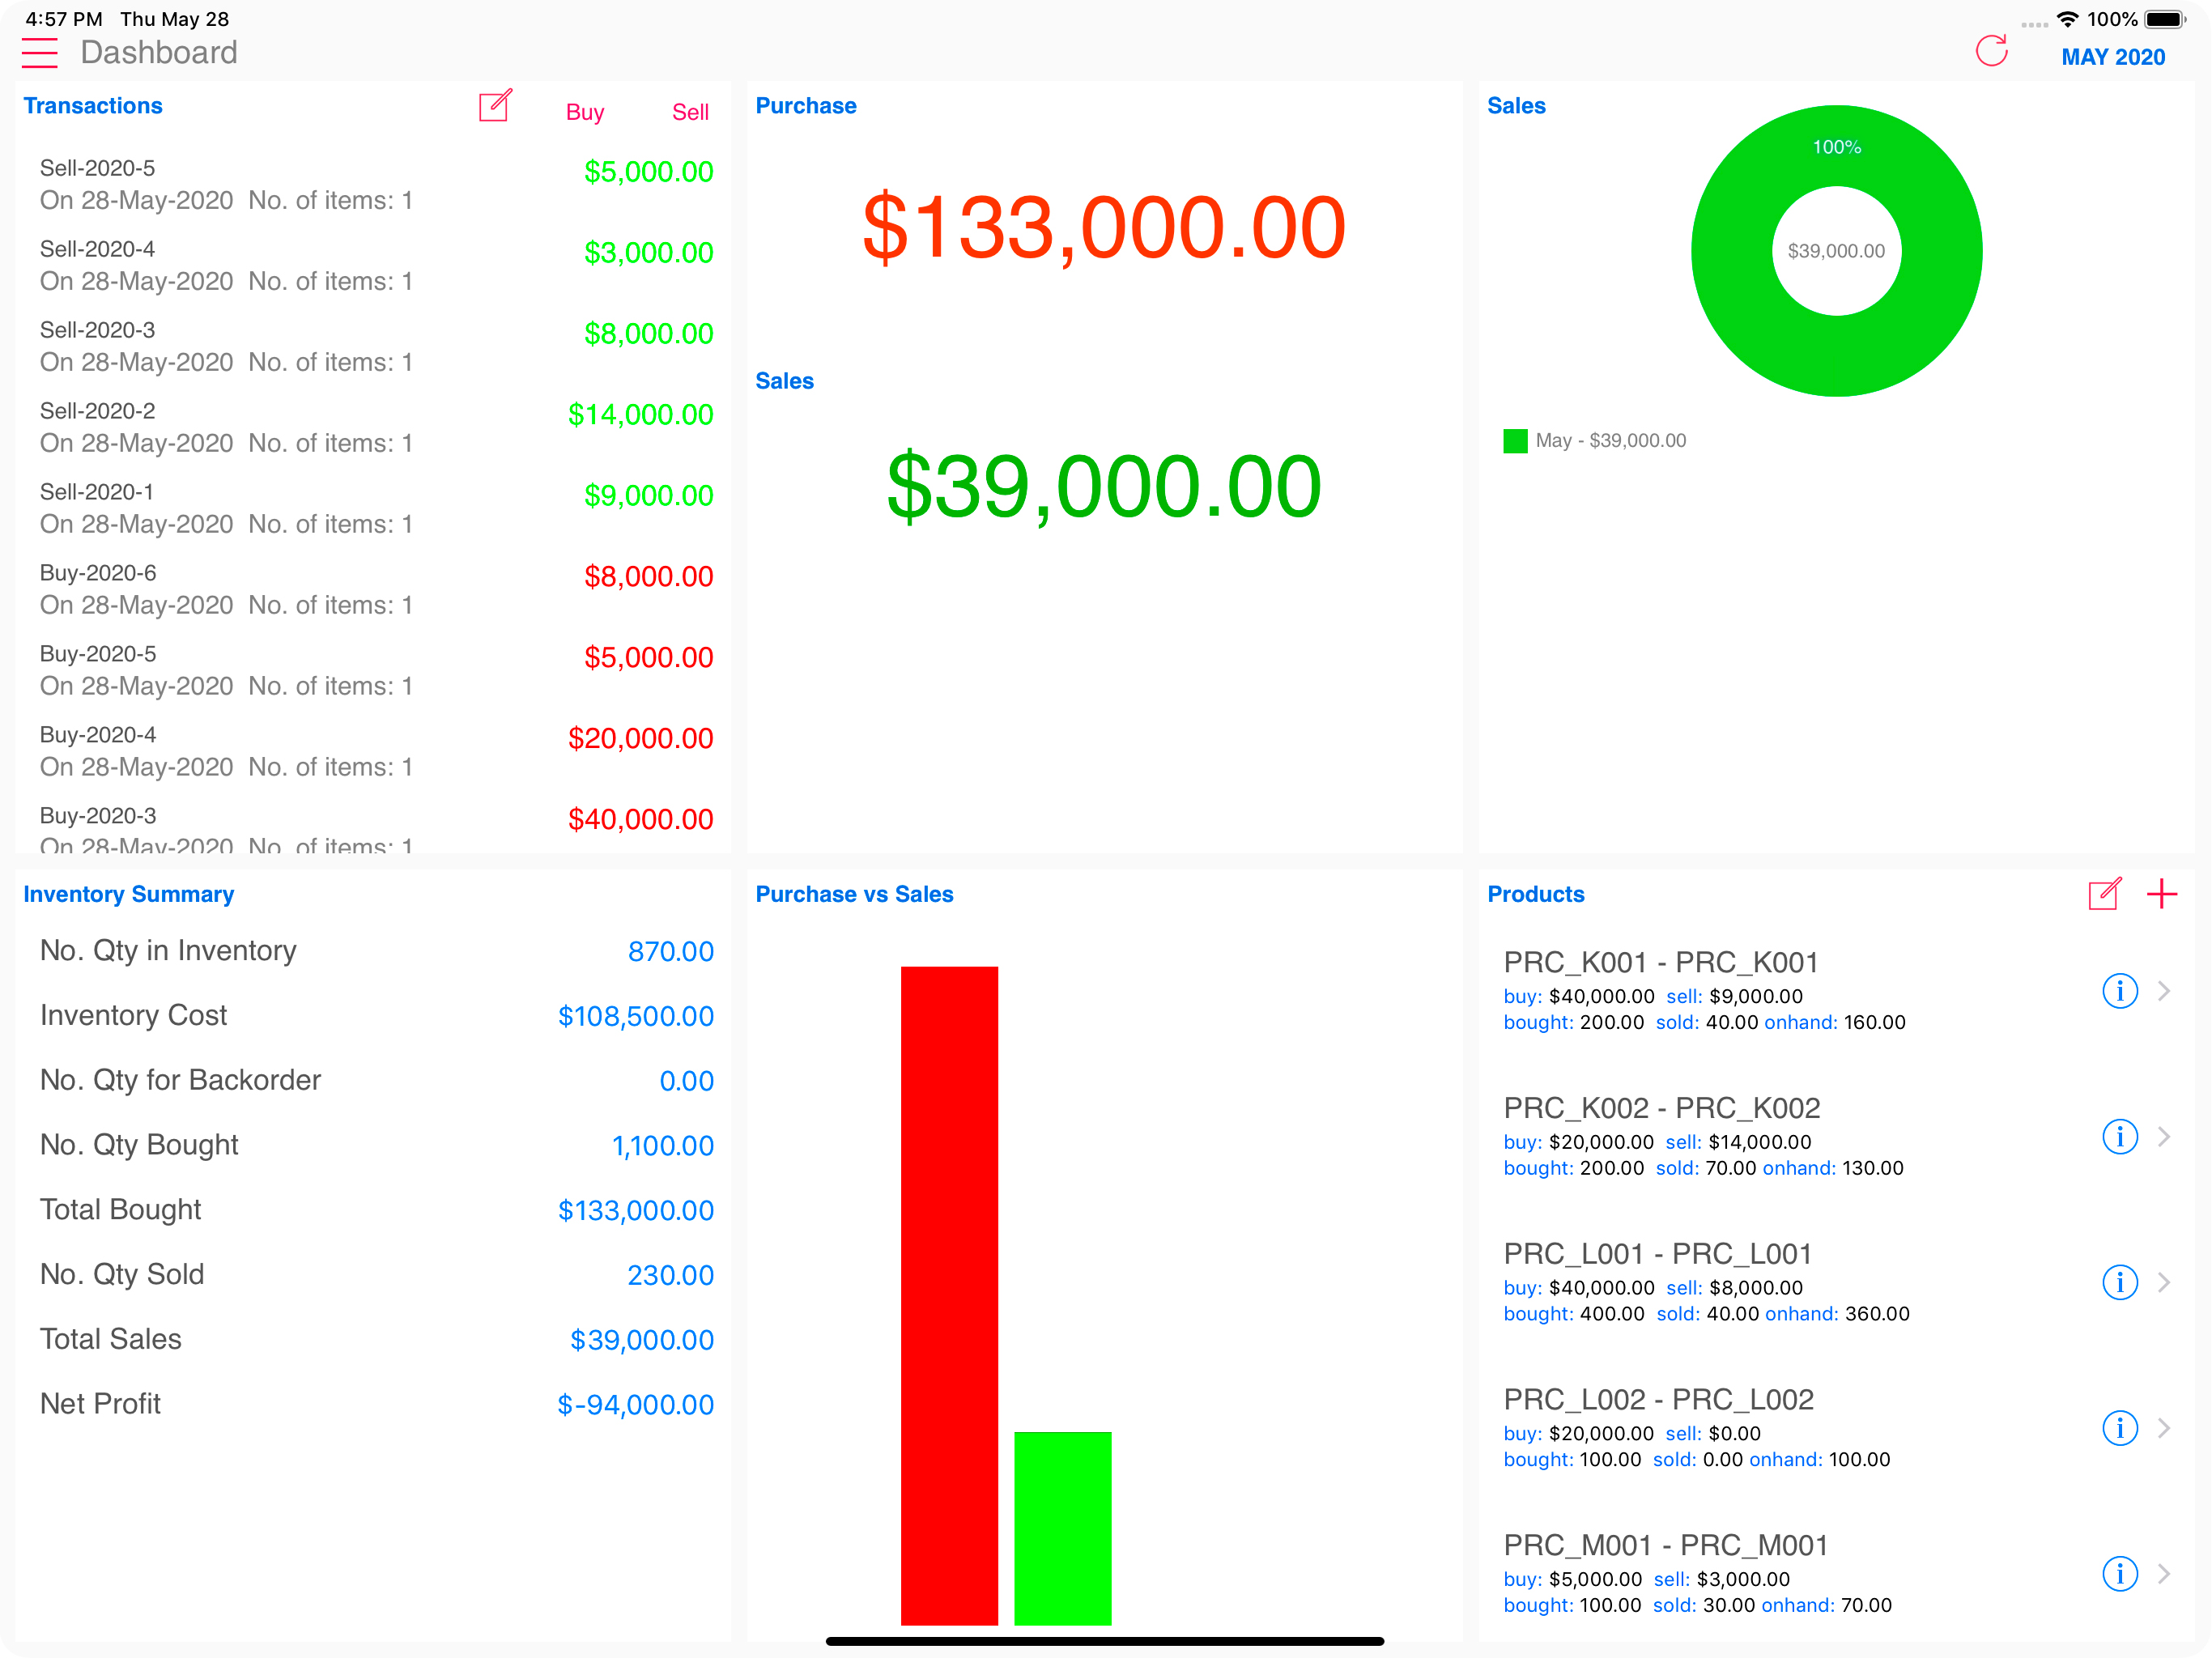The height and width of the screenshot is (1658, 2212).
Task: Select the green sales bar
Action: point(1062,1528)
